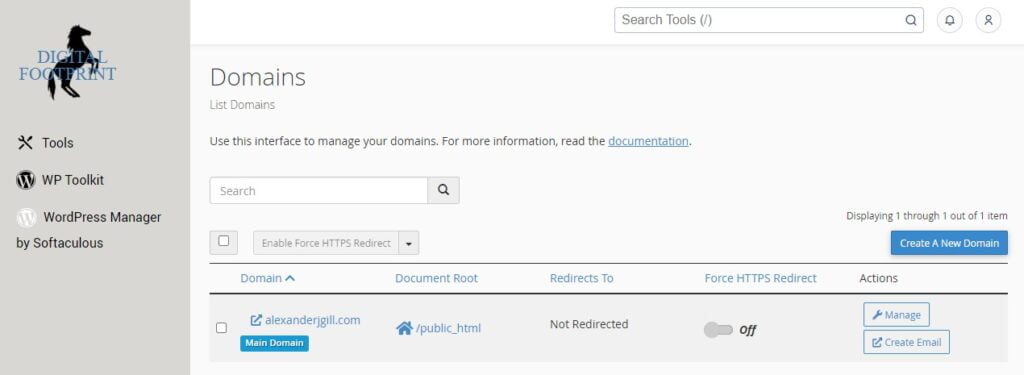Viewport: 1024px width, 375px height.
Task: Sort by the Redirects To column header
Action: (x=581, y=278)
